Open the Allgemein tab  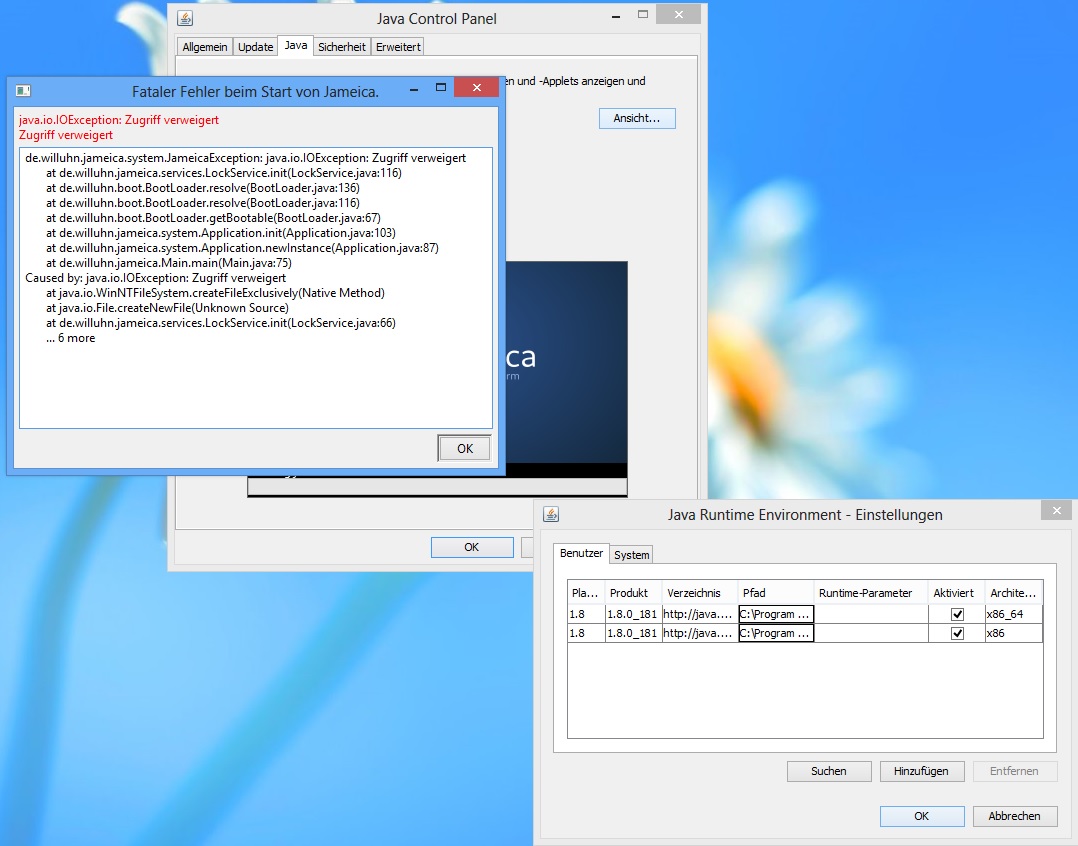(x=204, y=47)
